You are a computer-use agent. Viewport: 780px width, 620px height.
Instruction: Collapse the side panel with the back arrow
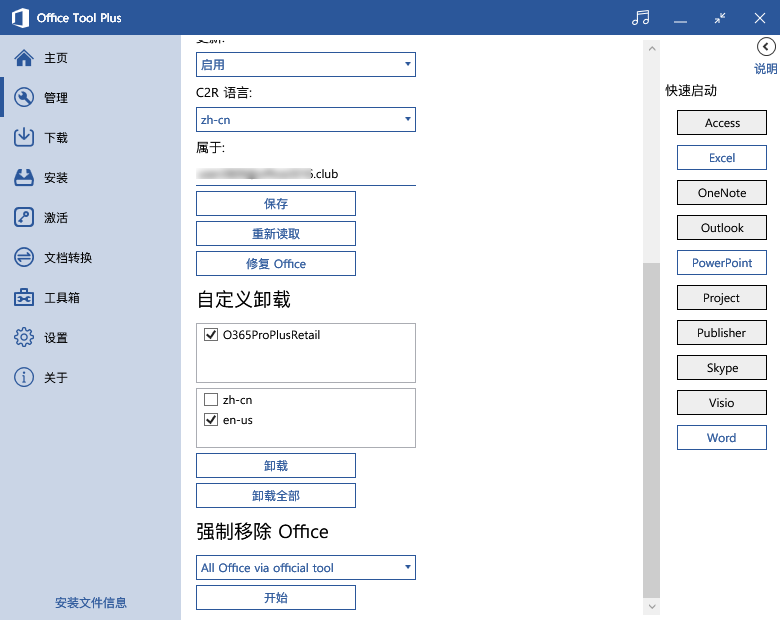tap(766, 47)
